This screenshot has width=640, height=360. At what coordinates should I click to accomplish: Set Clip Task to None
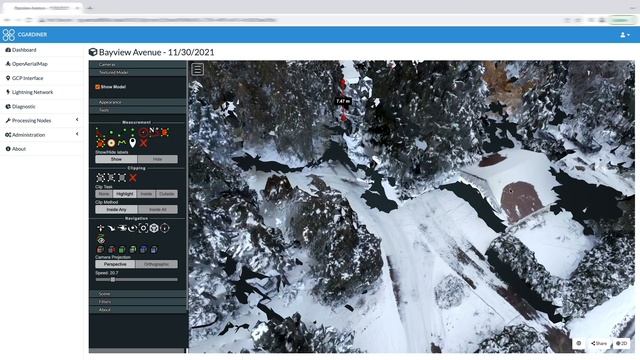[x=104, y=194]
